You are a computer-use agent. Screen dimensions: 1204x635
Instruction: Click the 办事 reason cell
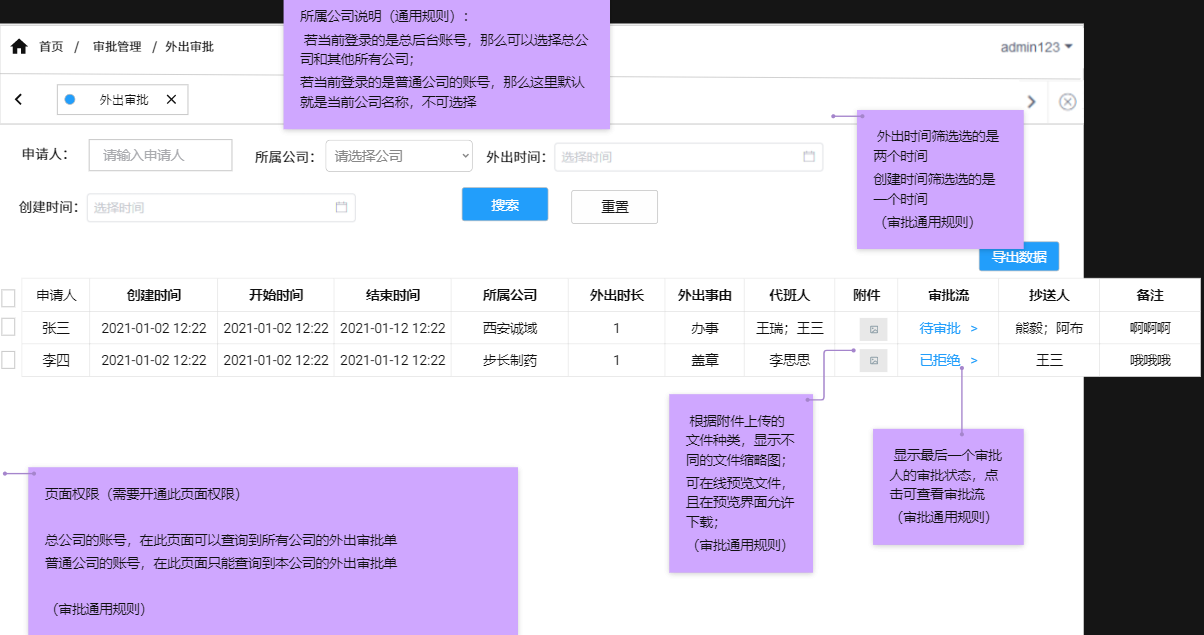[705, 328]
